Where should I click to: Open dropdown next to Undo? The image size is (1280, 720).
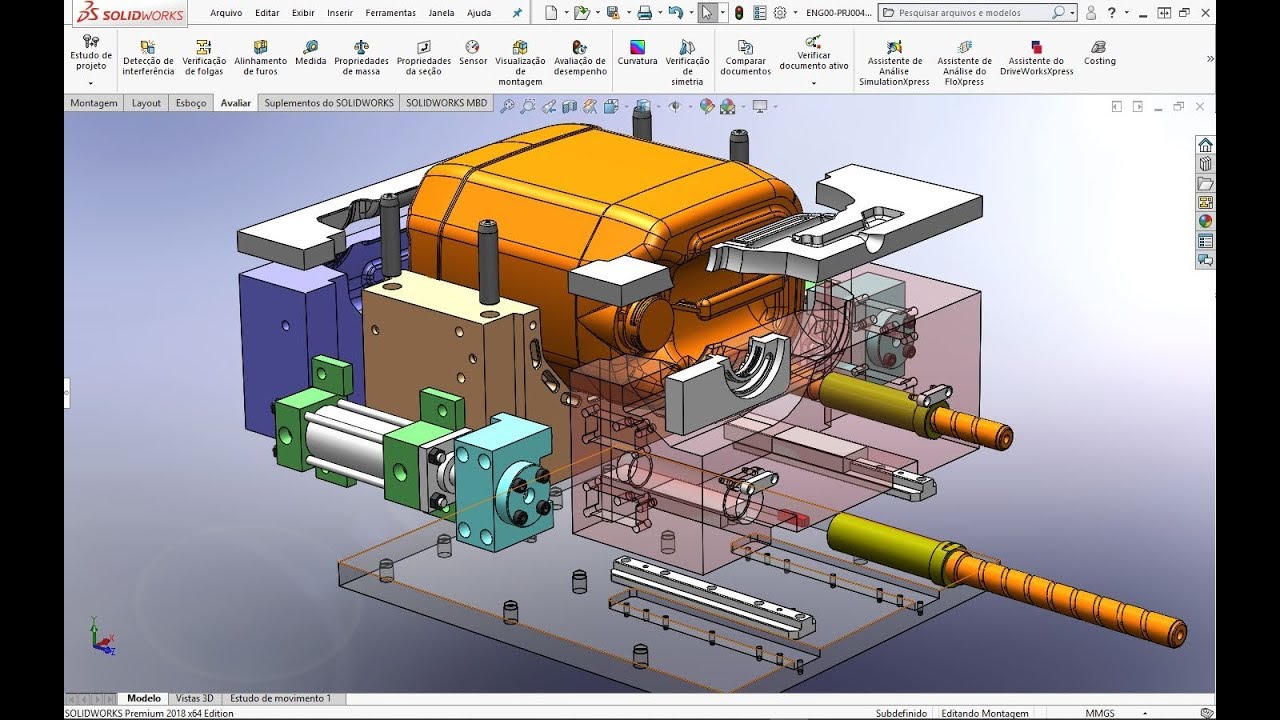point(691,13)
